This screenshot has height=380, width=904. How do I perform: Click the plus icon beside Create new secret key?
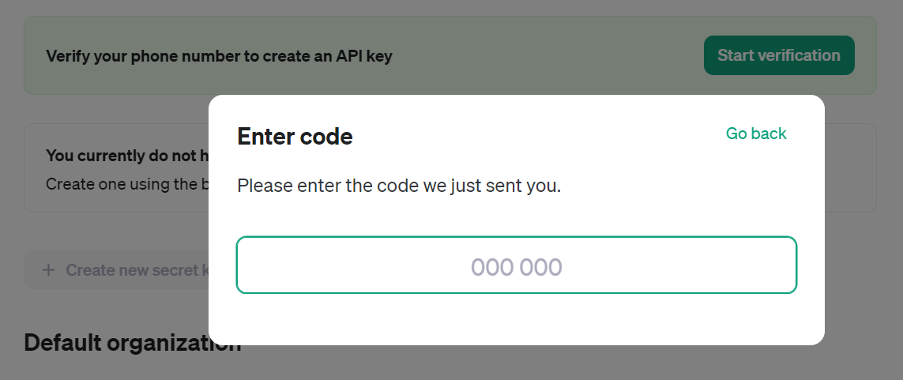tap(49, 270)
